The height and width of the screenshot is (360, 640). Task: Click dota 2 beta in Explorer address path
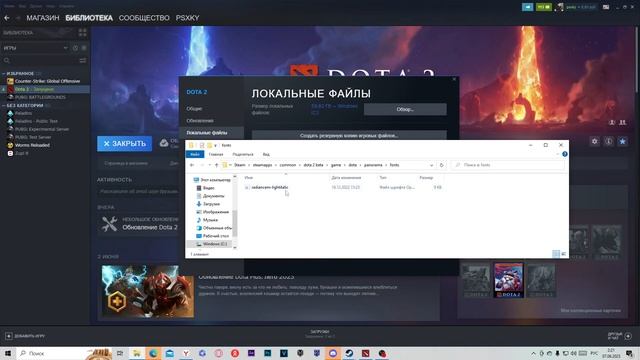313,165
